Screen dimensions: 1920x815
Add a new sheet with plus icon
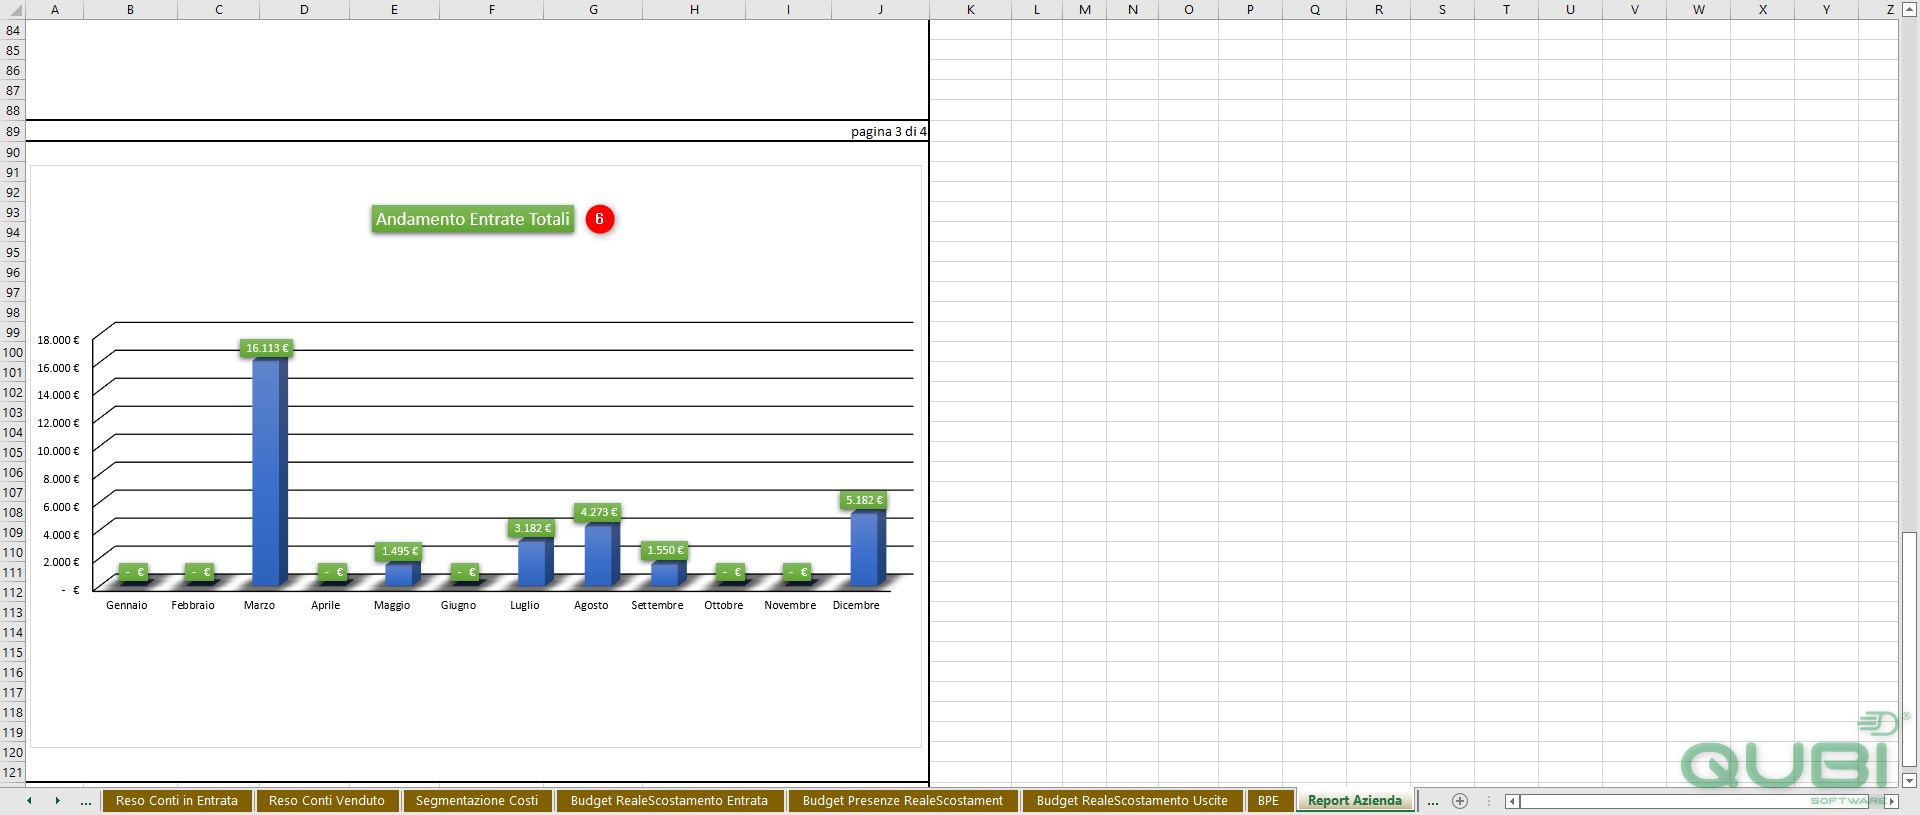[x=1460, y=801]
